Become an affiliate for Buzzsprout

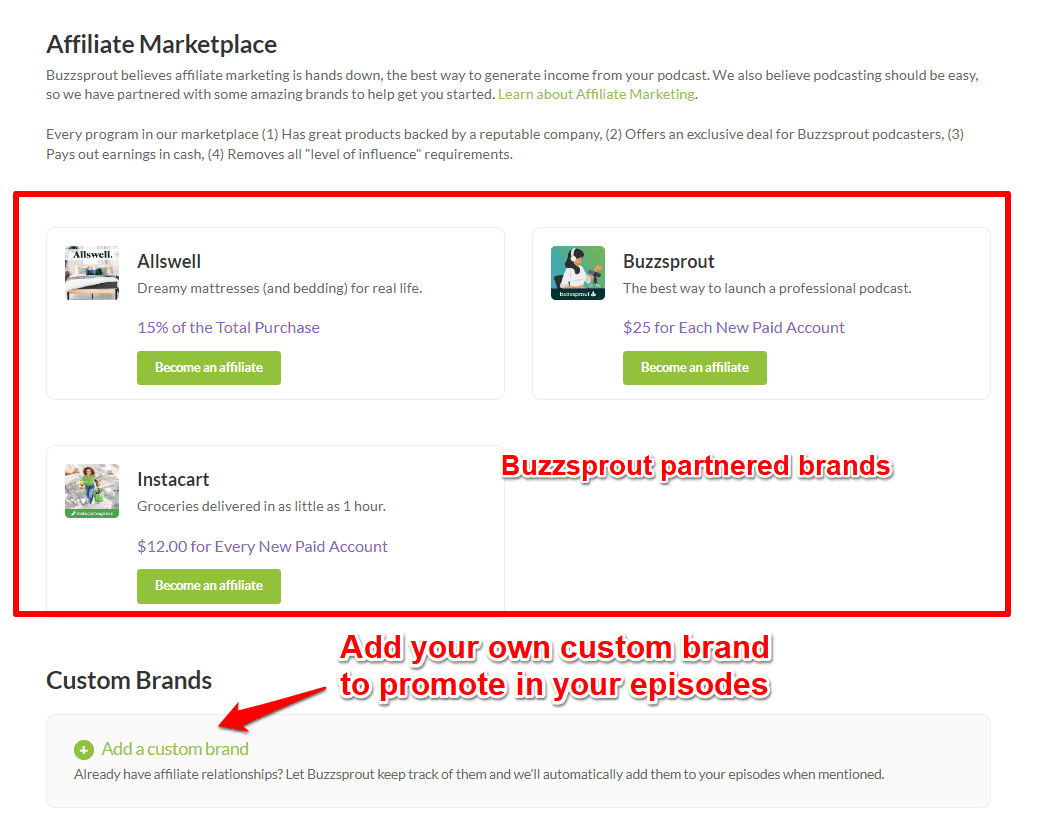[694, 368]
